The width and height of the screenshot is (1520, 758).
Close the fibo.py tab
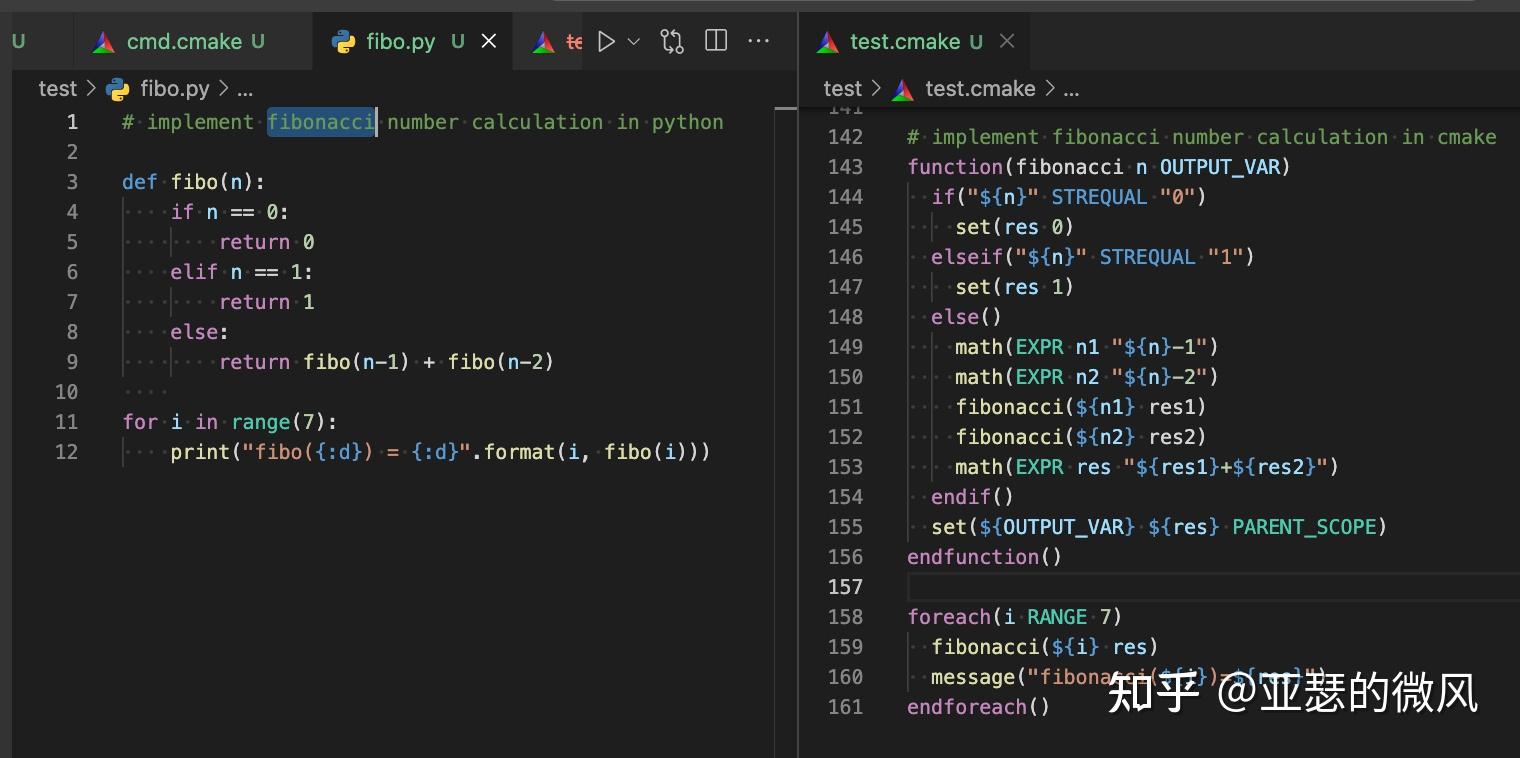pos(488,41)
